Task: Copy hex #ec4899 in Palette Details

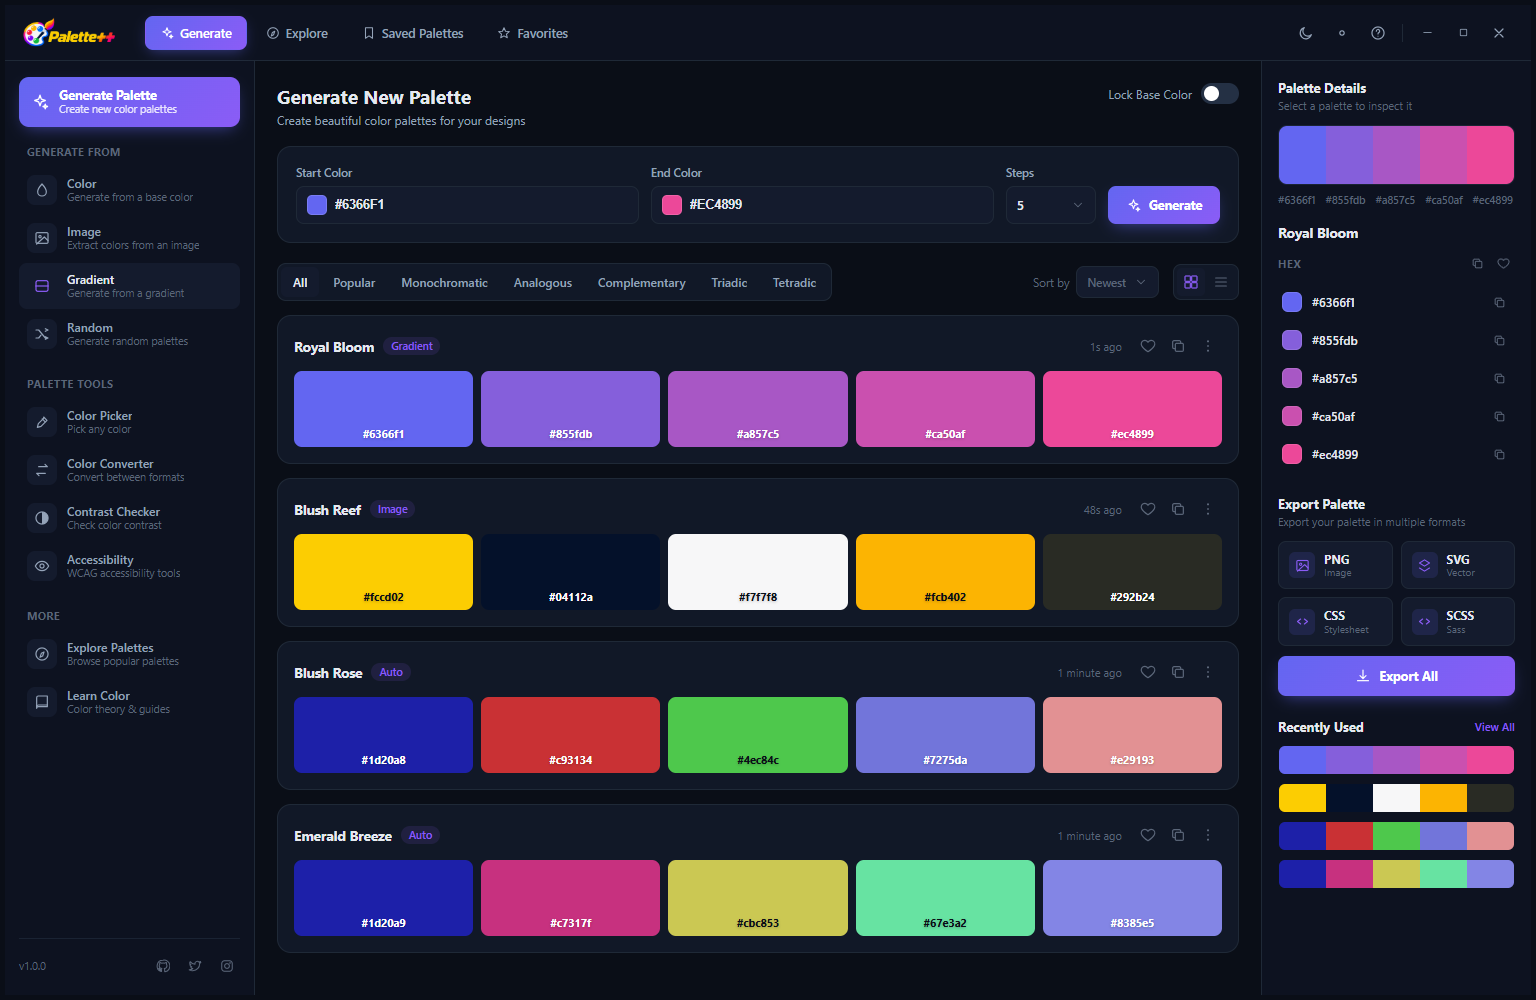Action: pyautogui.click(x=1499, y=454)
